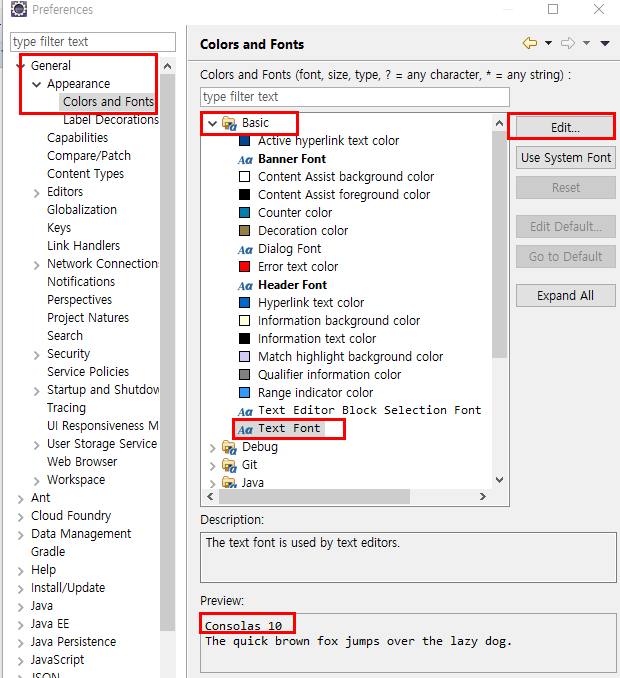Click the font list scroll-down arrow

click(499, 480)
